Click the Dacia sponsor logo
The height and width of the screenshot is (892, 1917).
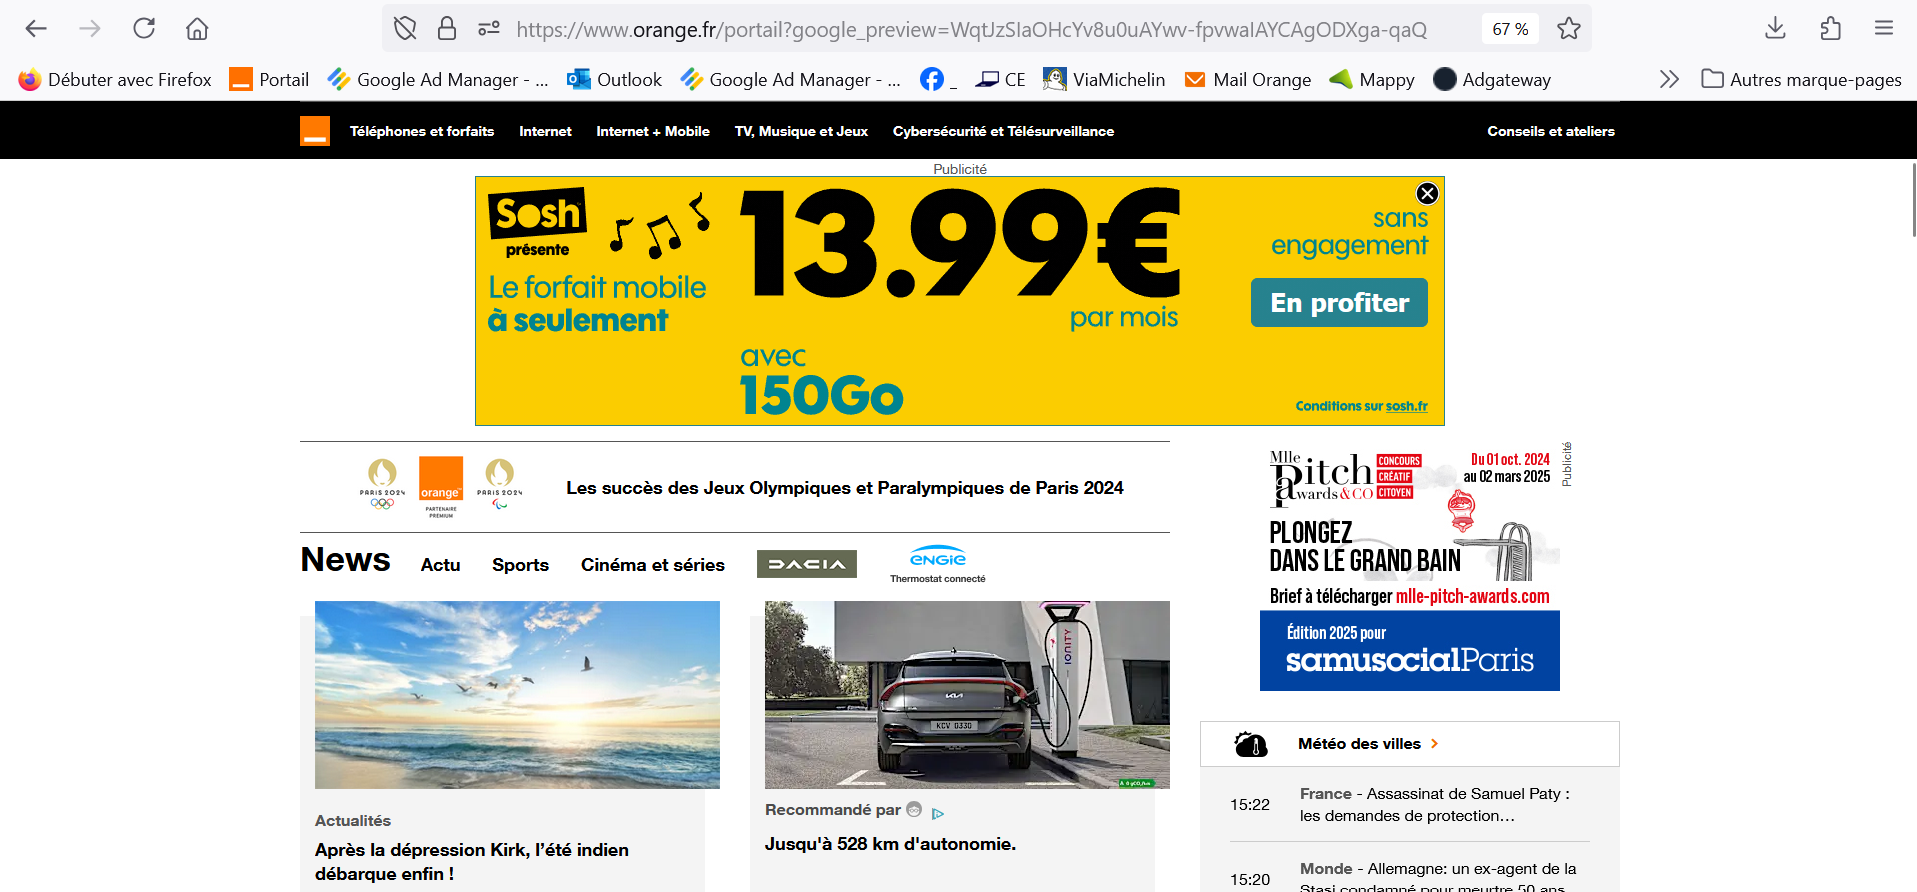click(807, 564)
